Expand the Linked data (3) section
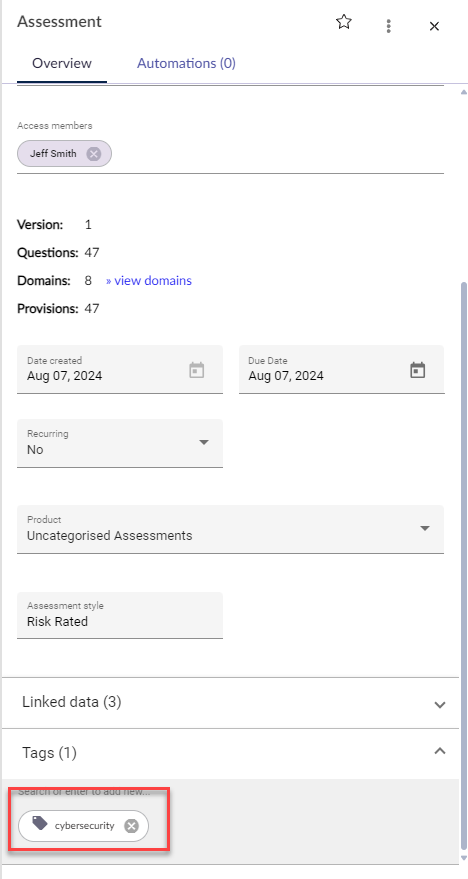The image size is (468, 879). click(x=230, y=703)
